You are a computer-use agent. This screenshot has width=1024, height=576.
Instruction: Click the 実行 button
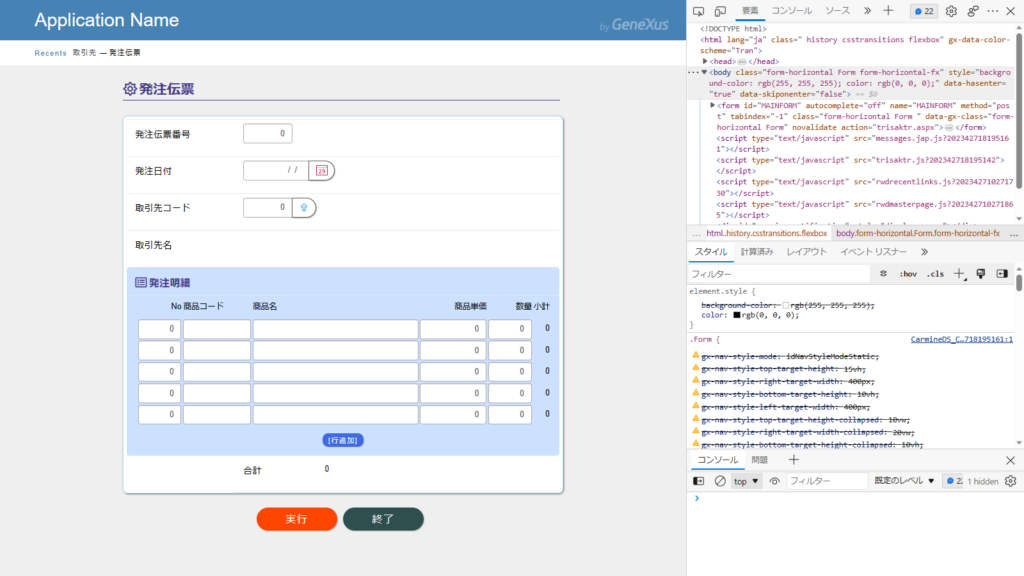coord(296,519)
